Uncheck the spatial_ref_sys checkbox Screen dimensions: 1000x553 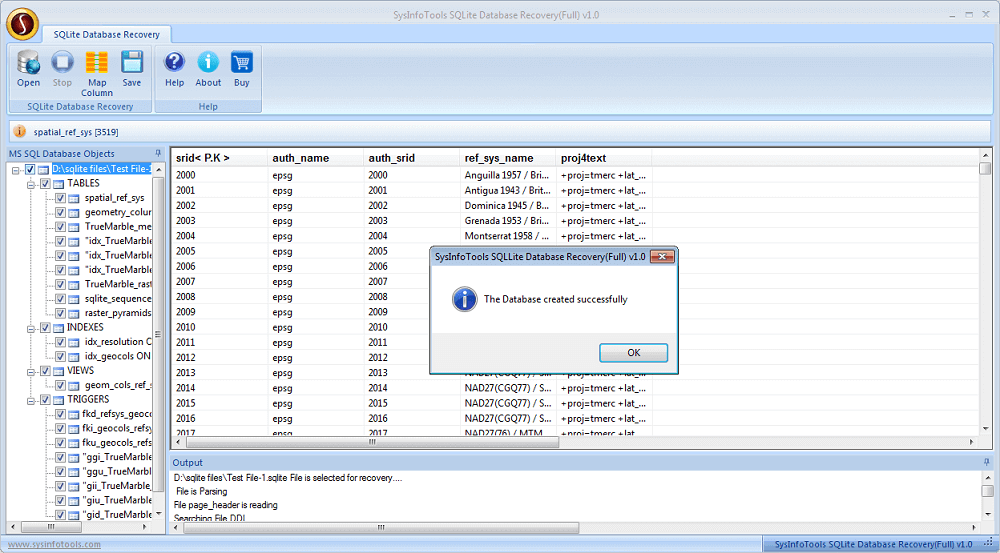[61, 198]
